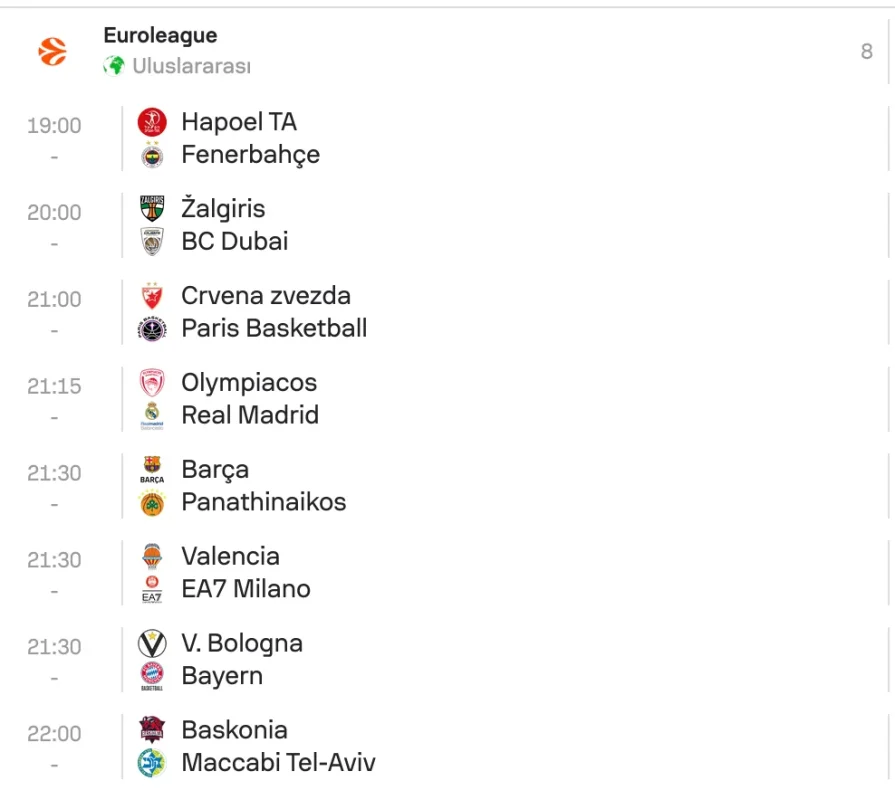The height and width of the screenshot is (800, 895).
Task: Click the match count number 8
Action: click(x=866, y=51)
